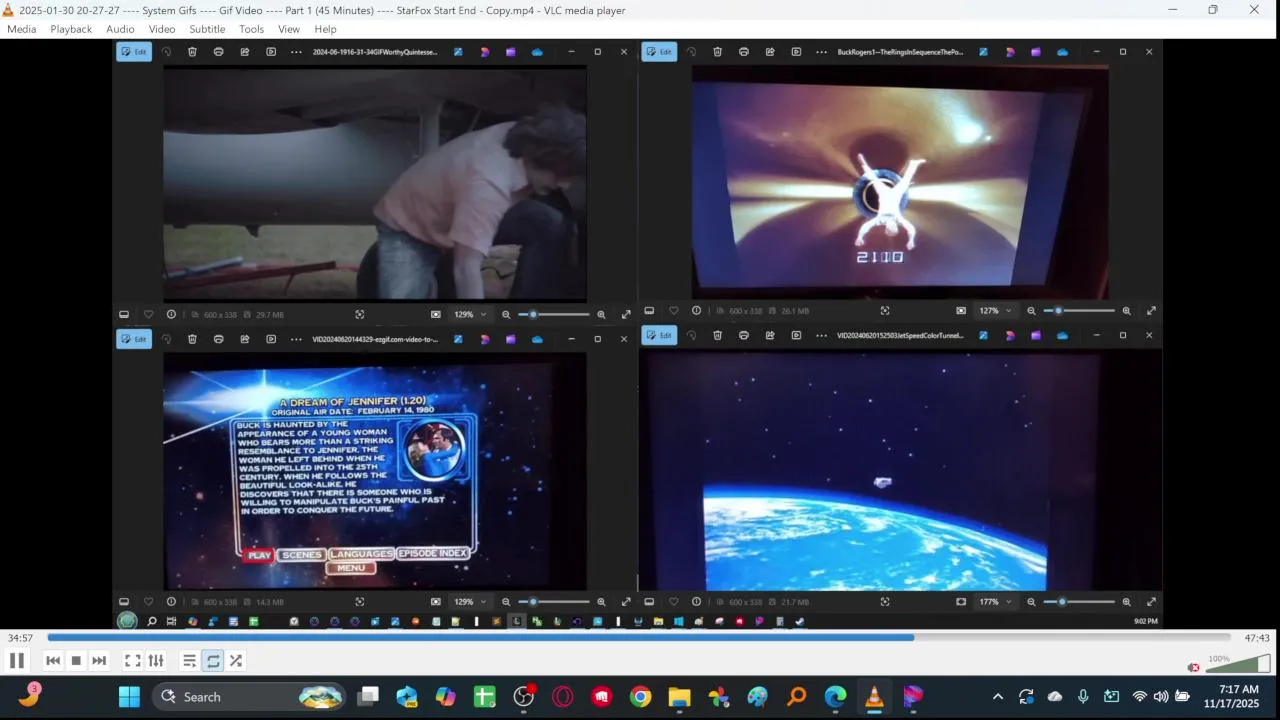1280x720 pixels.
Task: Click Edit in the BuckRogers1 Photos window
Action: pos(659,52)
